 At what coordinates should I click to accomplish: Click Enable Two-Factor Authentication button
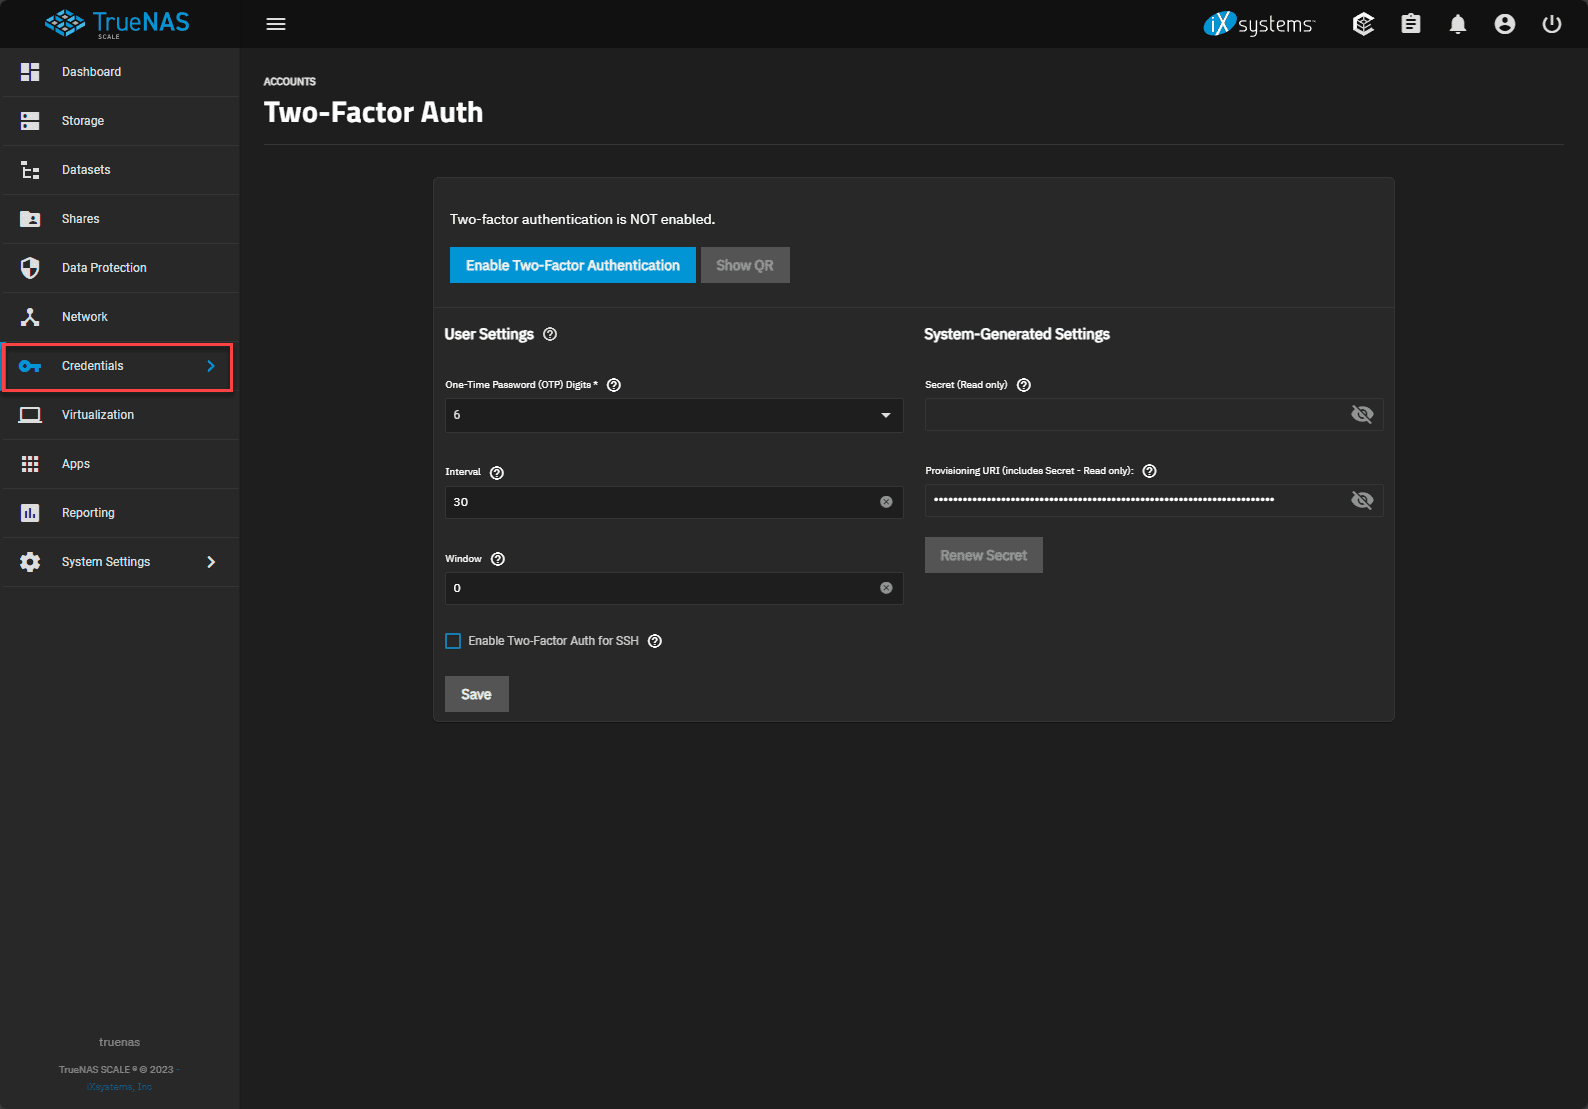573,265
